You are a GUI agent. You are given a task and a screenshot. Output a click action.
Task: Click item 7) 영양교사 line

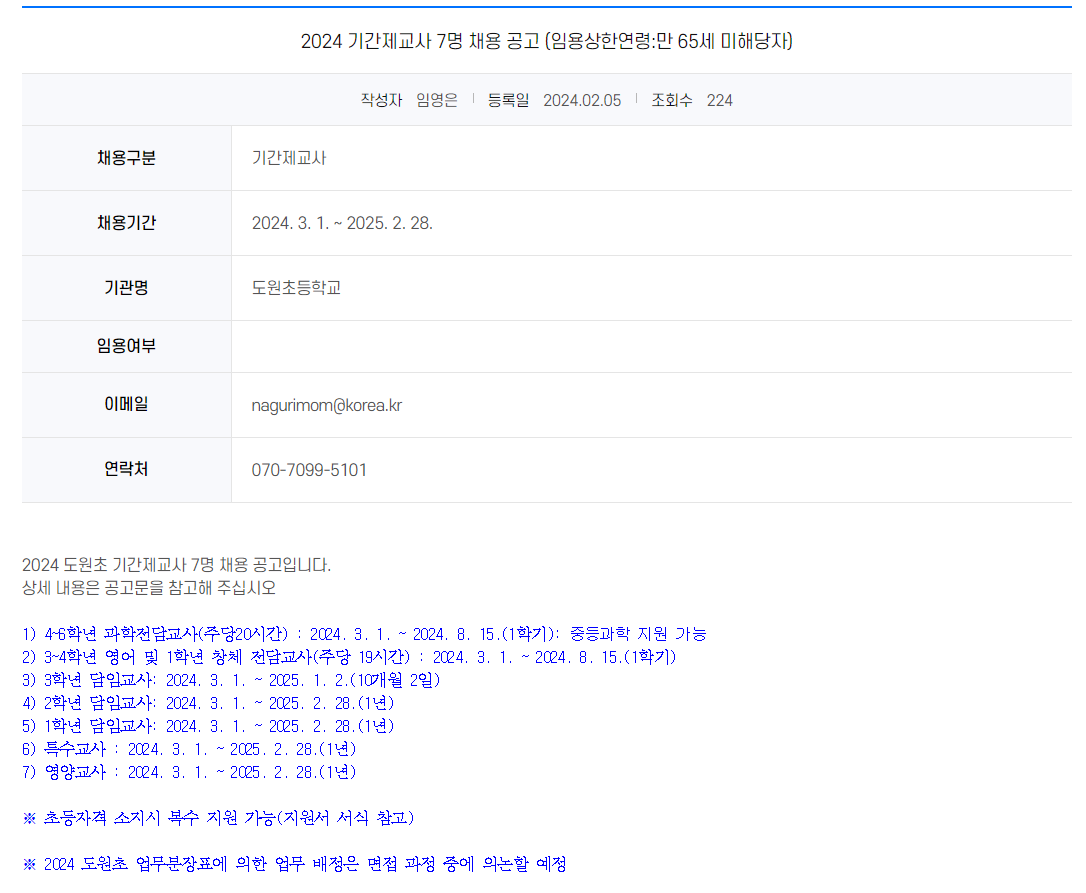(189, 772)
